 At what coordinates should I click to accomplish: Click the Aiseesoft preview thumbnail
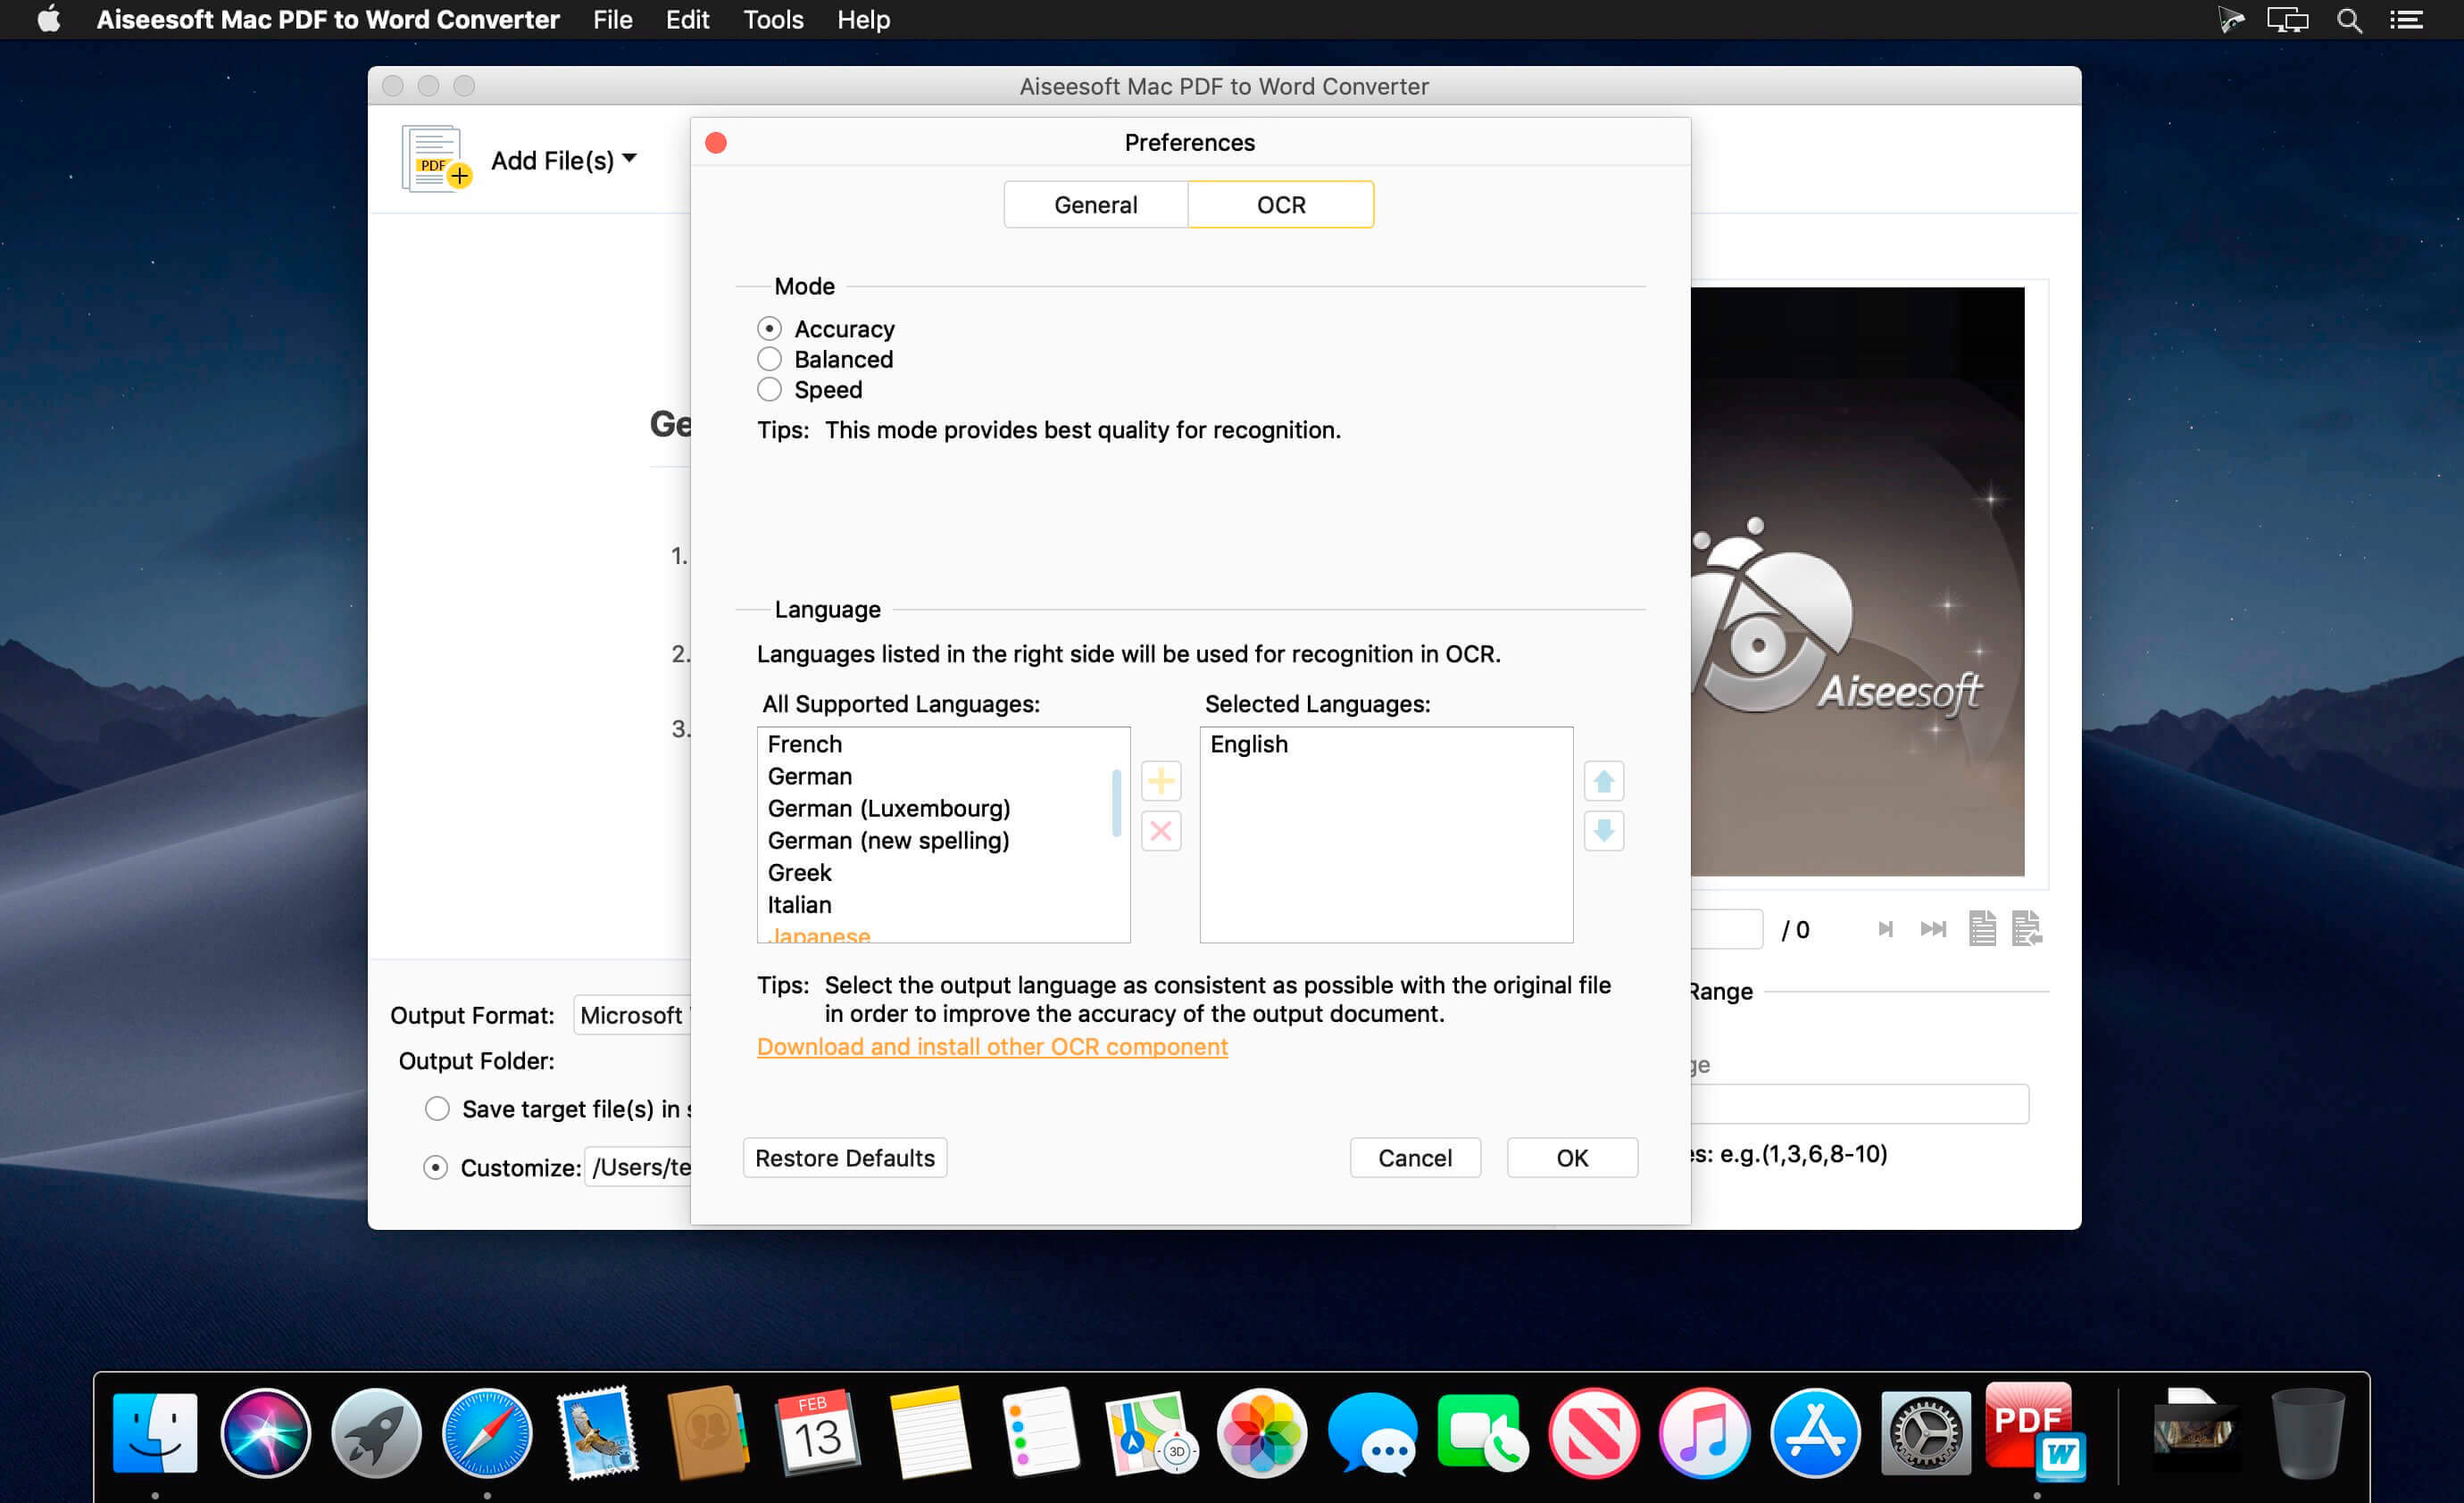point(1857,581)
